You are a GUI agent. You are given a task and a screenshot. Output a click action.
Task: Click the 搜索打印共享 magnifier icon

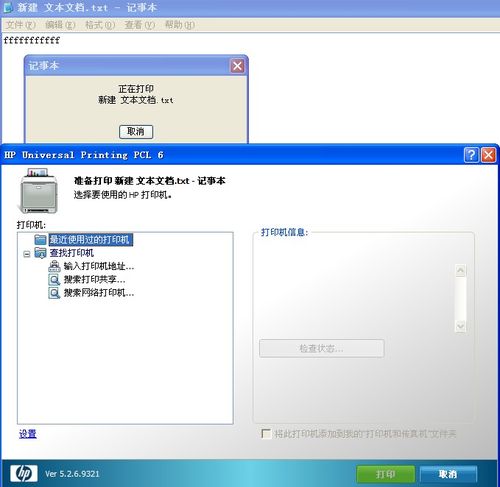pyautogui.click(x=54, y=279)
